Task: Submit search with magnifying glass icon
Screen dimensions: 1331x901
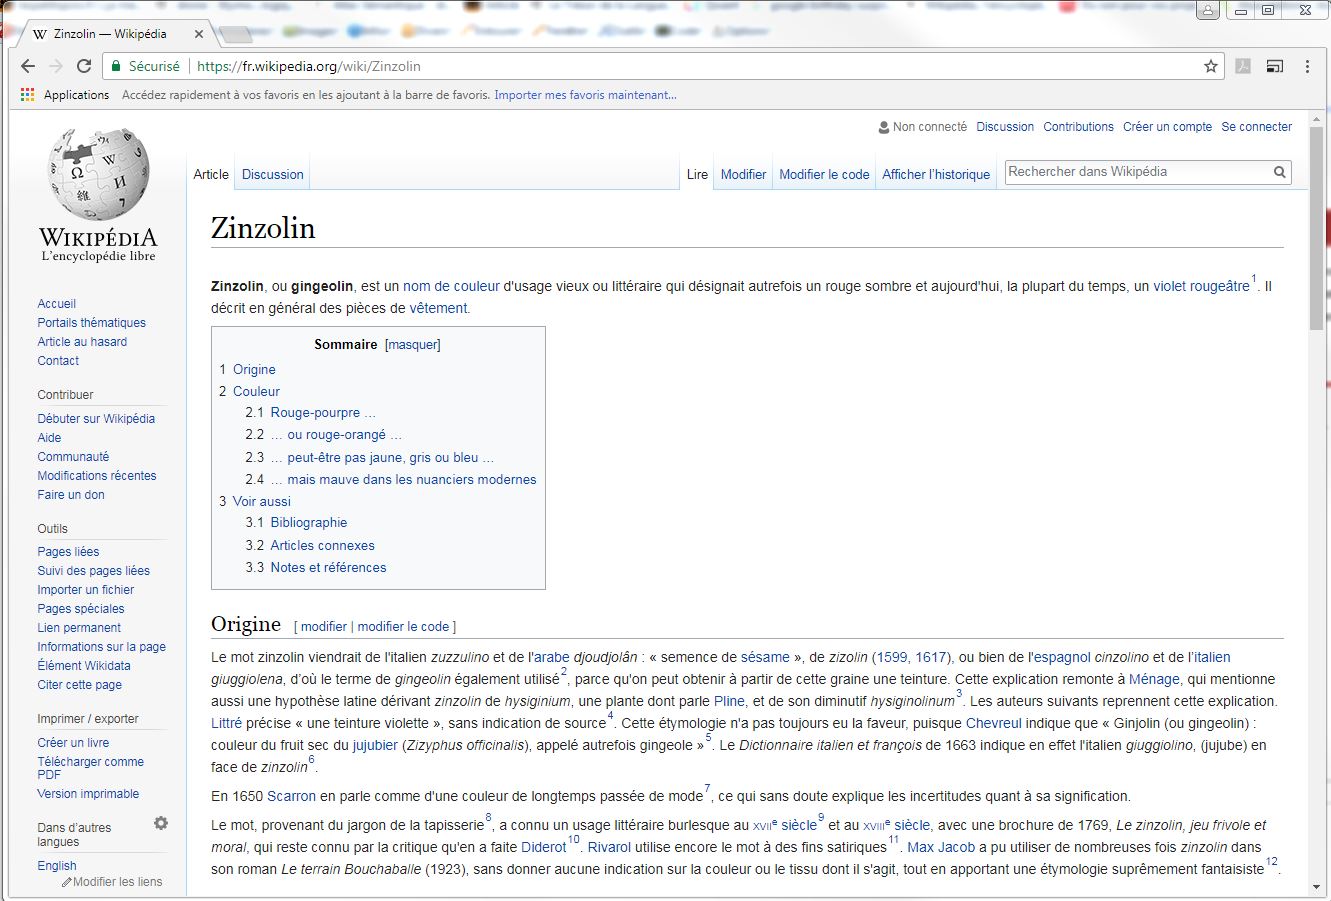Action: coord(1279,172)
